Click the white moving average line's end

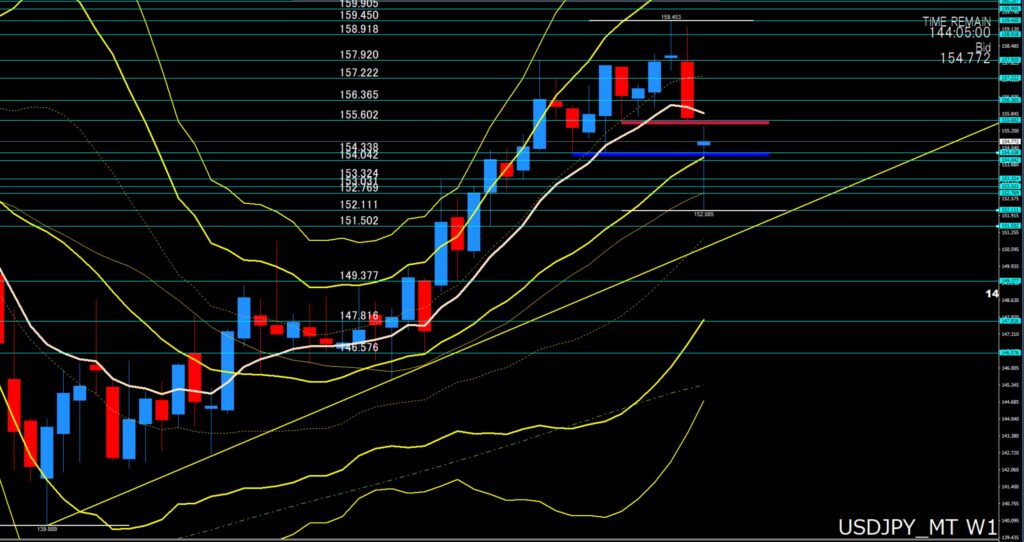coord(704,112)
